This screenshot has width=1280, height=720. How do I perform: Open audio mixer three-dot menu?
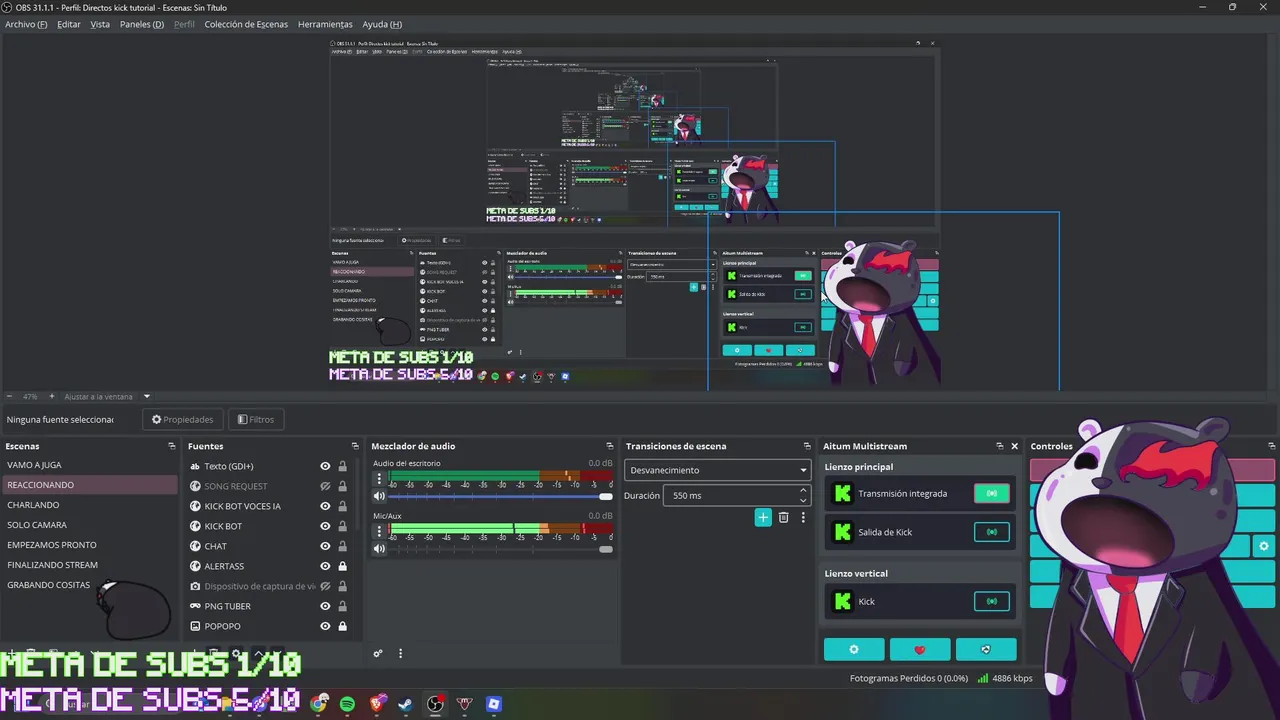[x=400, y=654]
